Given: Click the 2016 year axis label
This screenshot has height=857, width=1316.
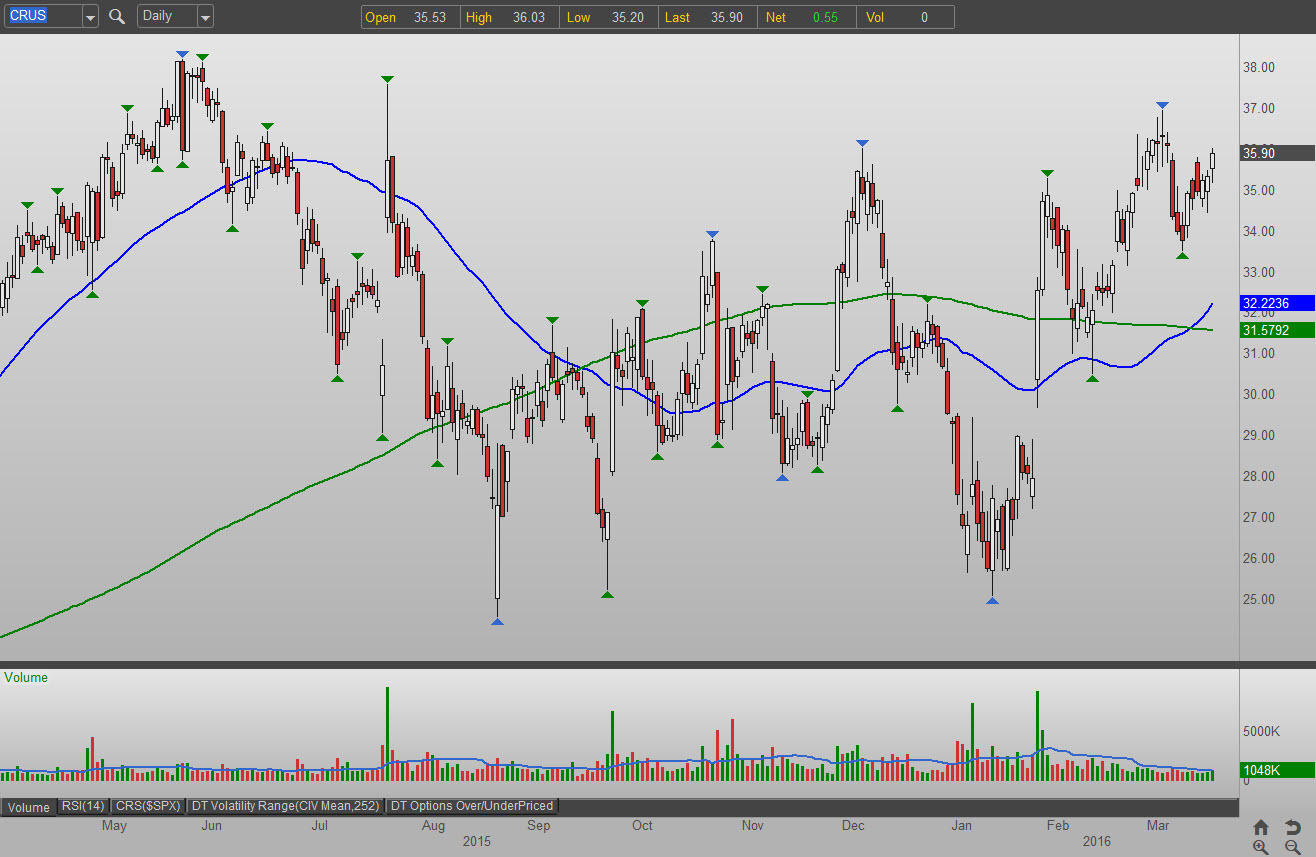Looking at the screenshot, I should pos(1096,841).
